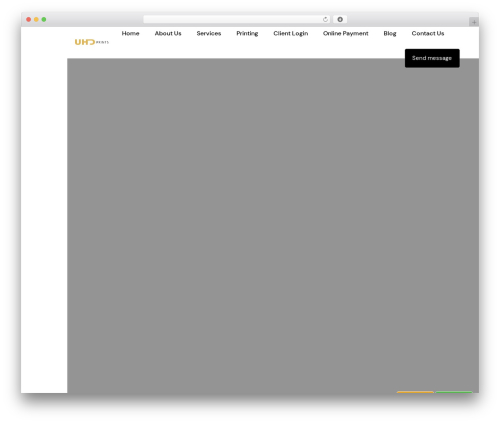Screen dimensions: 500x423
Task: Click the UHD Prints logo
Action: (x=92, y=42)
